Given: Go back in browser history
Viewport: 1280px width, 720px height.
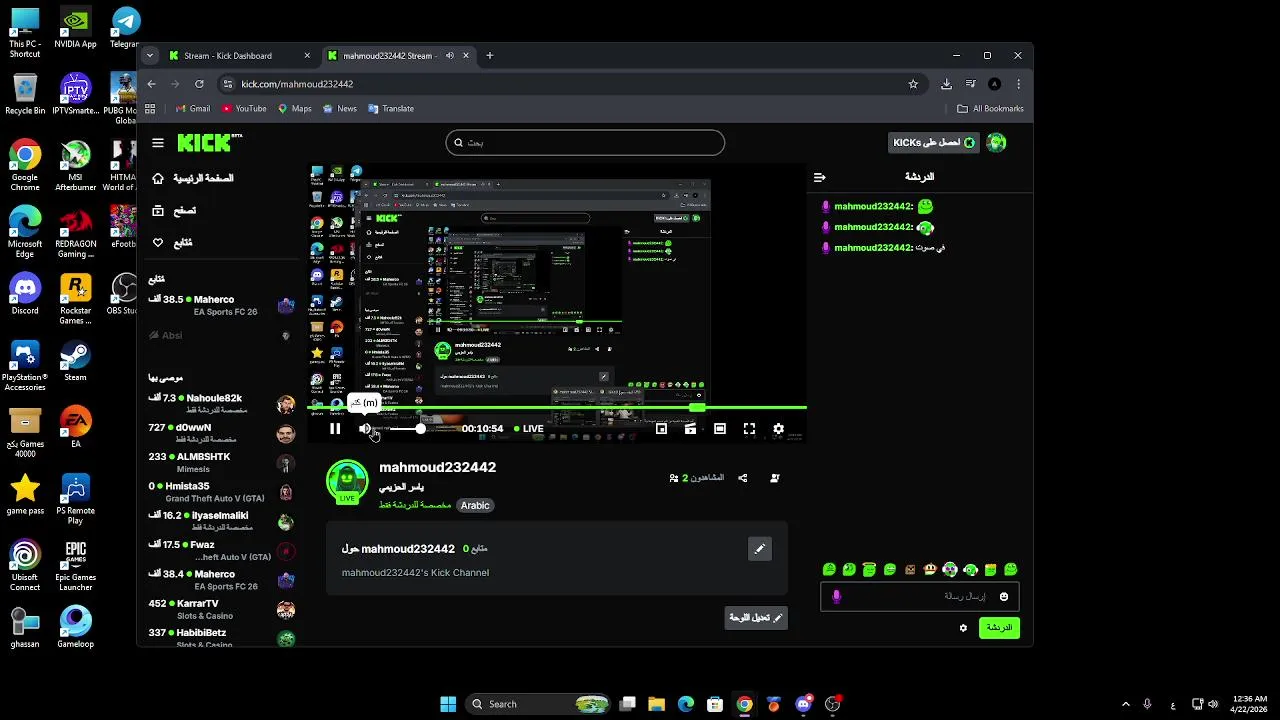Looking at the screenshot, I should [x=151, y=84].
